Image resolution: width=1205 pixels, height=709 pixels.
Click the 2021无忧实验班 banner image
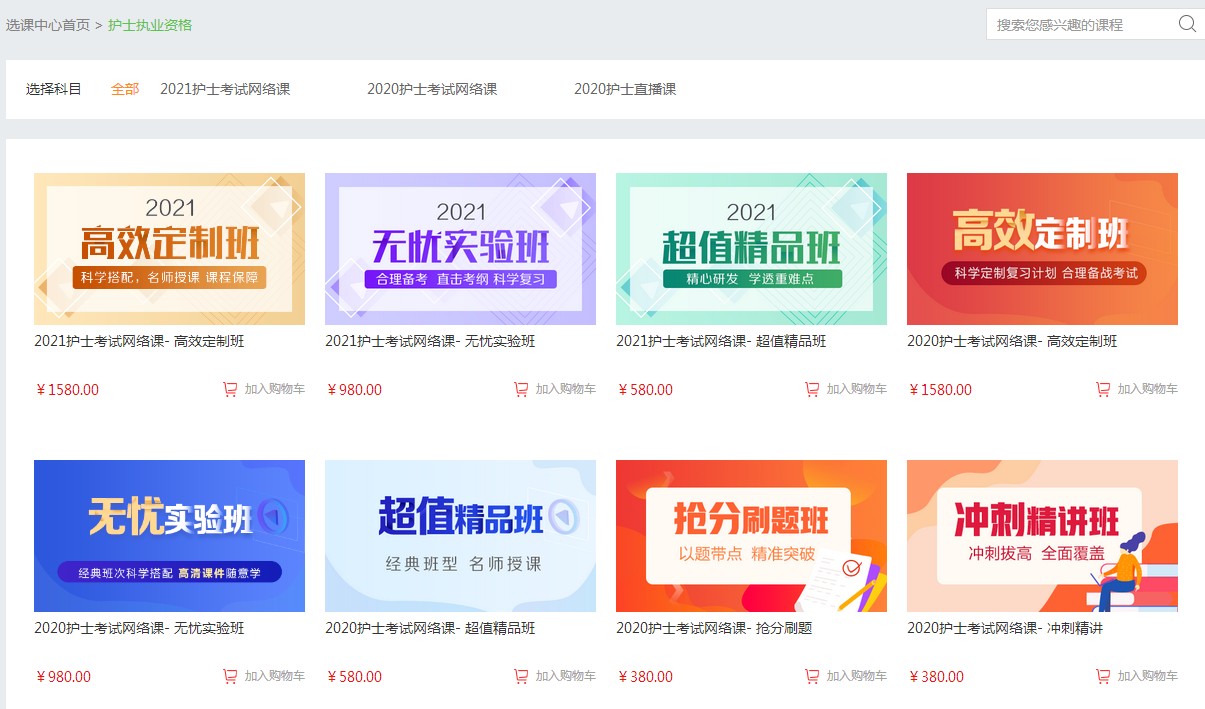point(459,248)
